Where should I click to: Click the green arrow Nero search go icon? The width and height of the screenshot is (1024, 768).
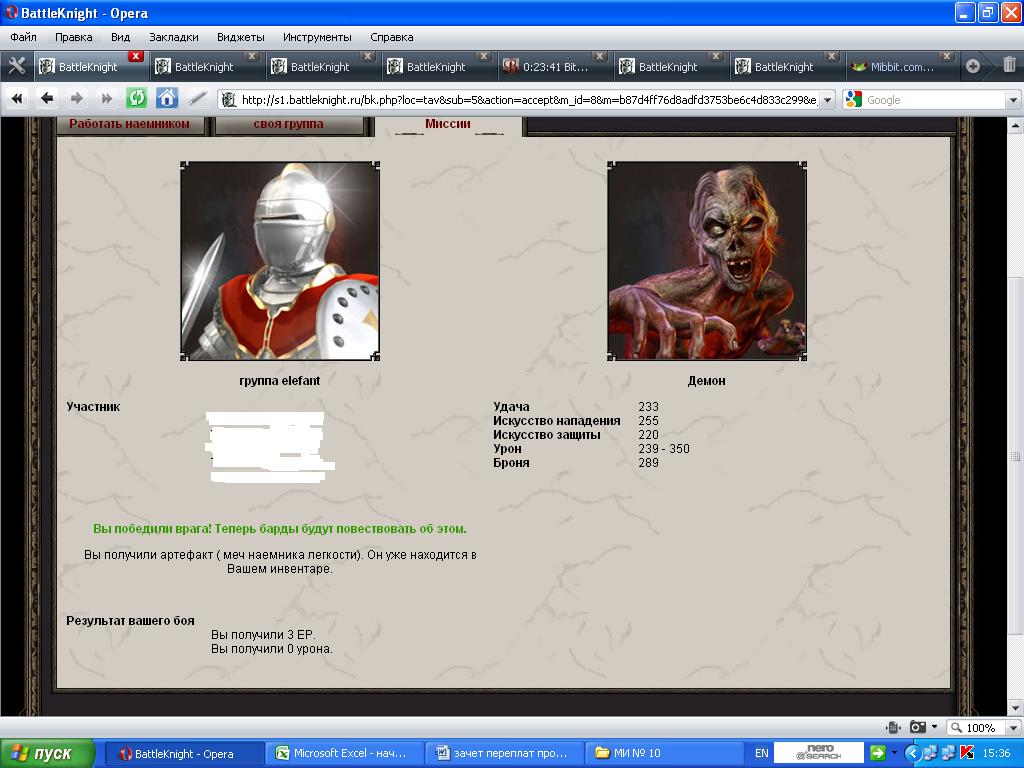pyautogui.click(x=878, y=753)
